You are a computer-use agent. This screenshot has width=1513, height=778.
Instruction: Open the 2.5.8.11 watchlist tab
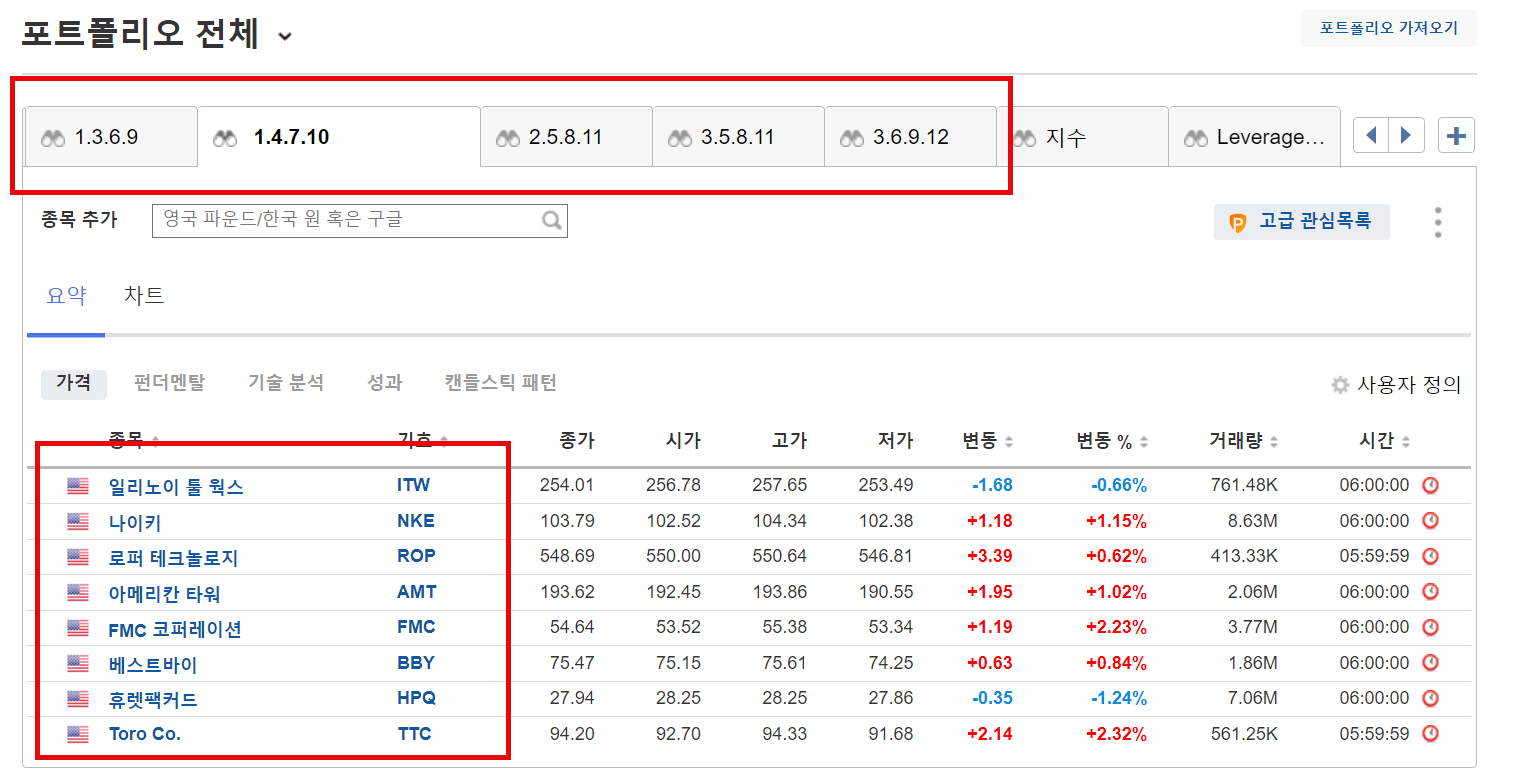[x=567, y=138]
